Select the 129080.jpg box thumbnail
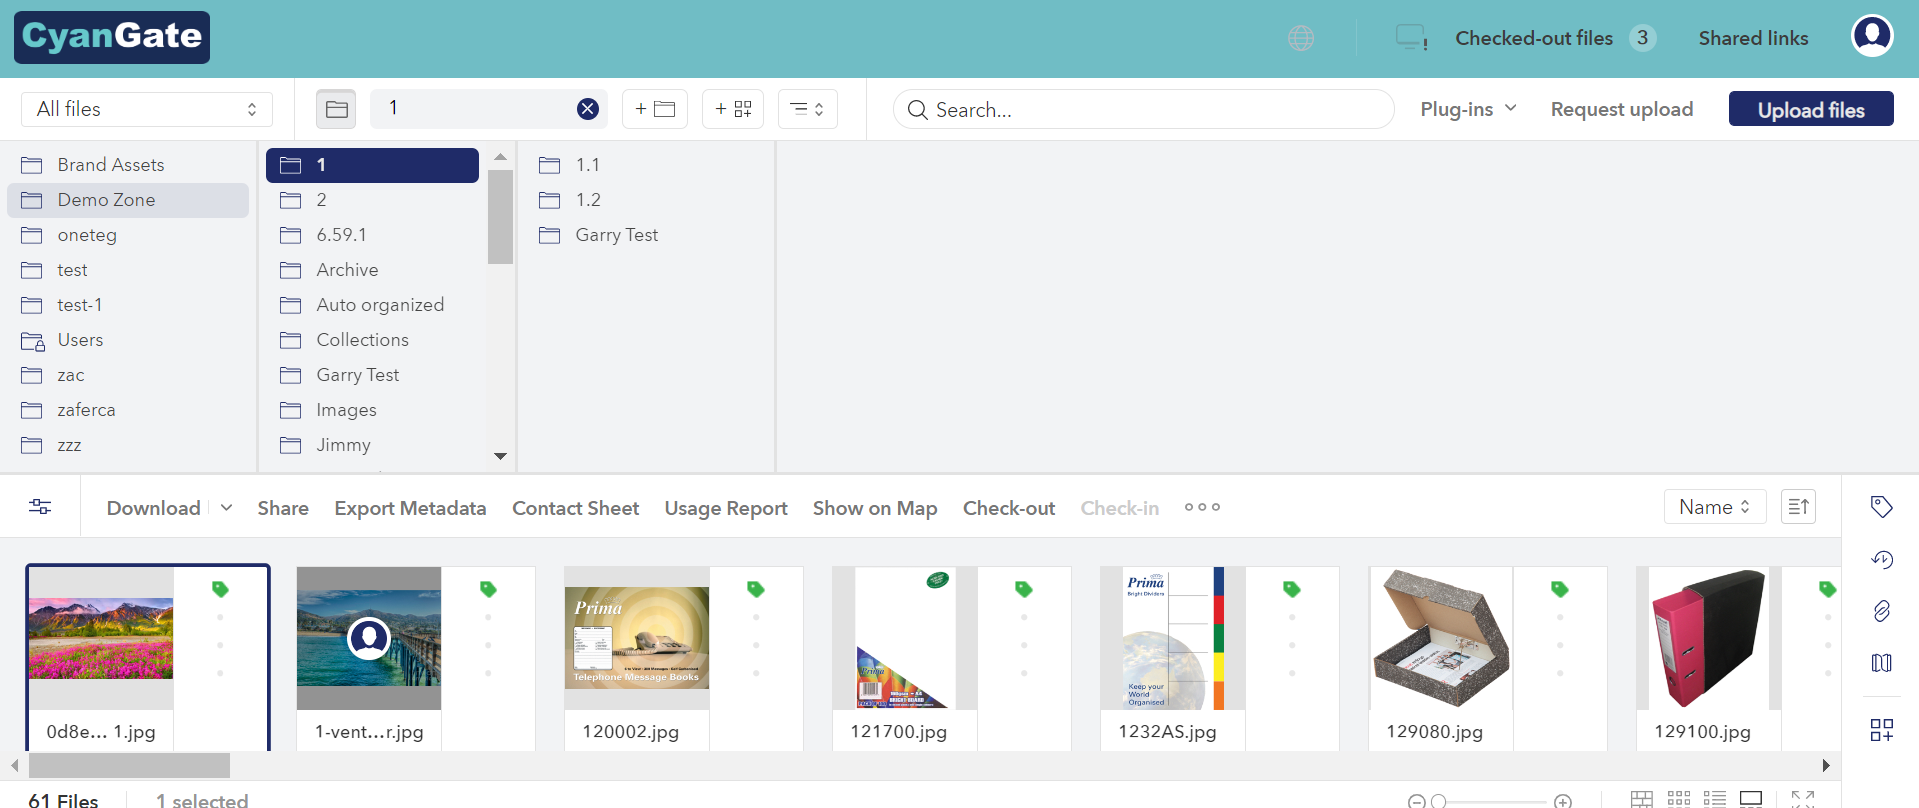 pyautogui.click(x=1440, y=640)
